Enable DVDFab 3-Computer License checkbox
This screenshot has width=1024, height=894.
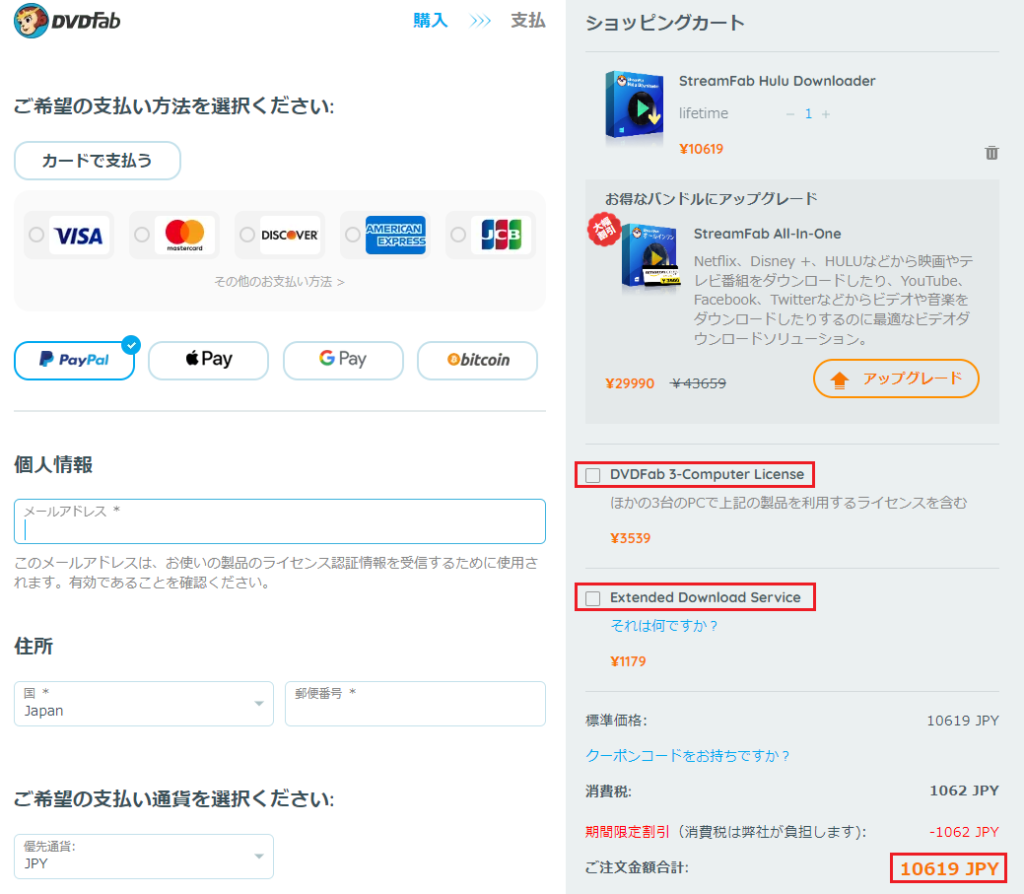pos(593,475)
